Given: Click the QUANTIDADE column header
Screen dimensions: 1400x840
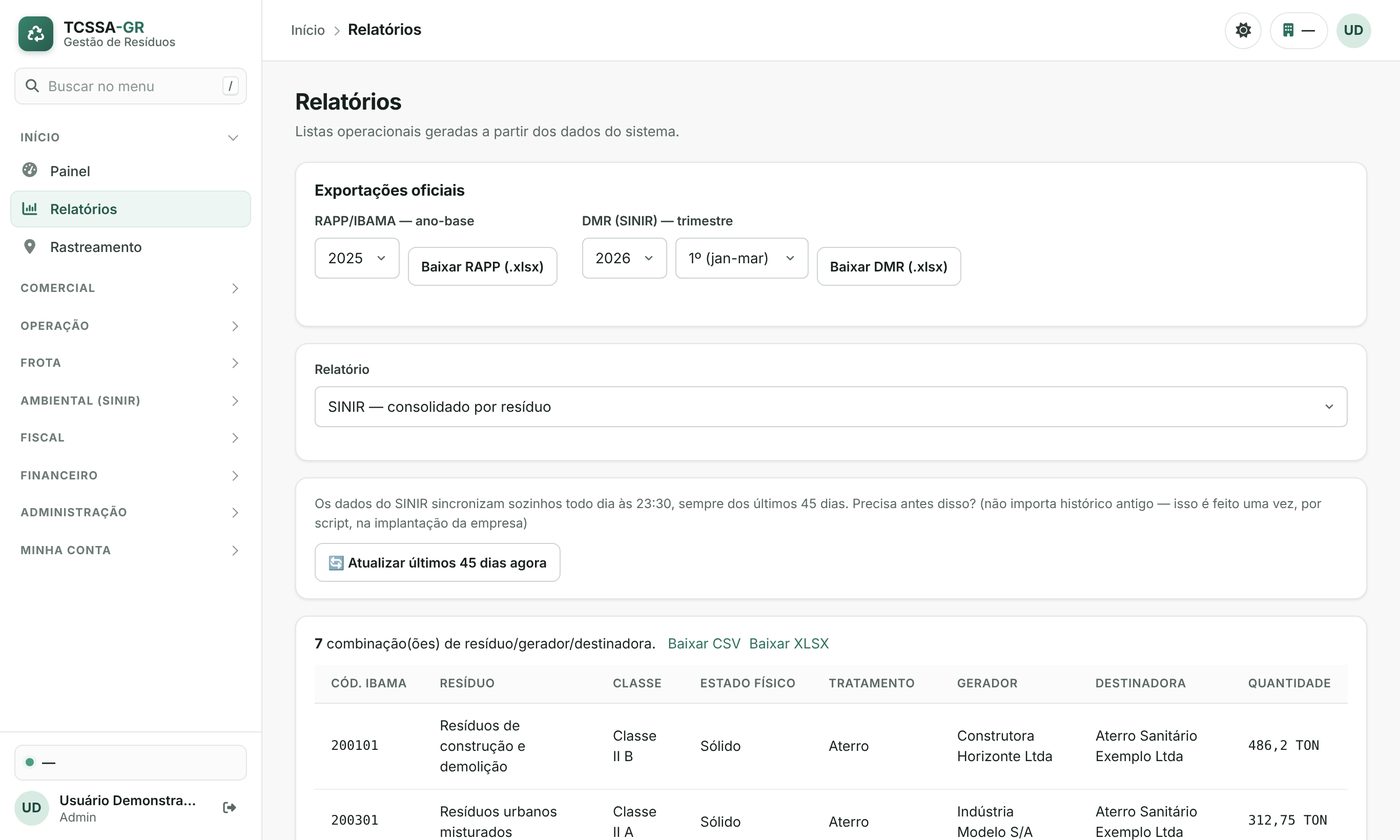Looking at the screenshot, I should click(x=1289, y=683).
